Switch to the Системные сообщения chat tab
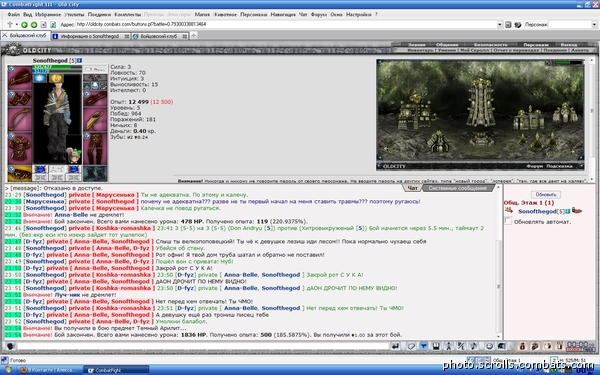Viewport: 600px width, 375px height. tap(457, 188)
